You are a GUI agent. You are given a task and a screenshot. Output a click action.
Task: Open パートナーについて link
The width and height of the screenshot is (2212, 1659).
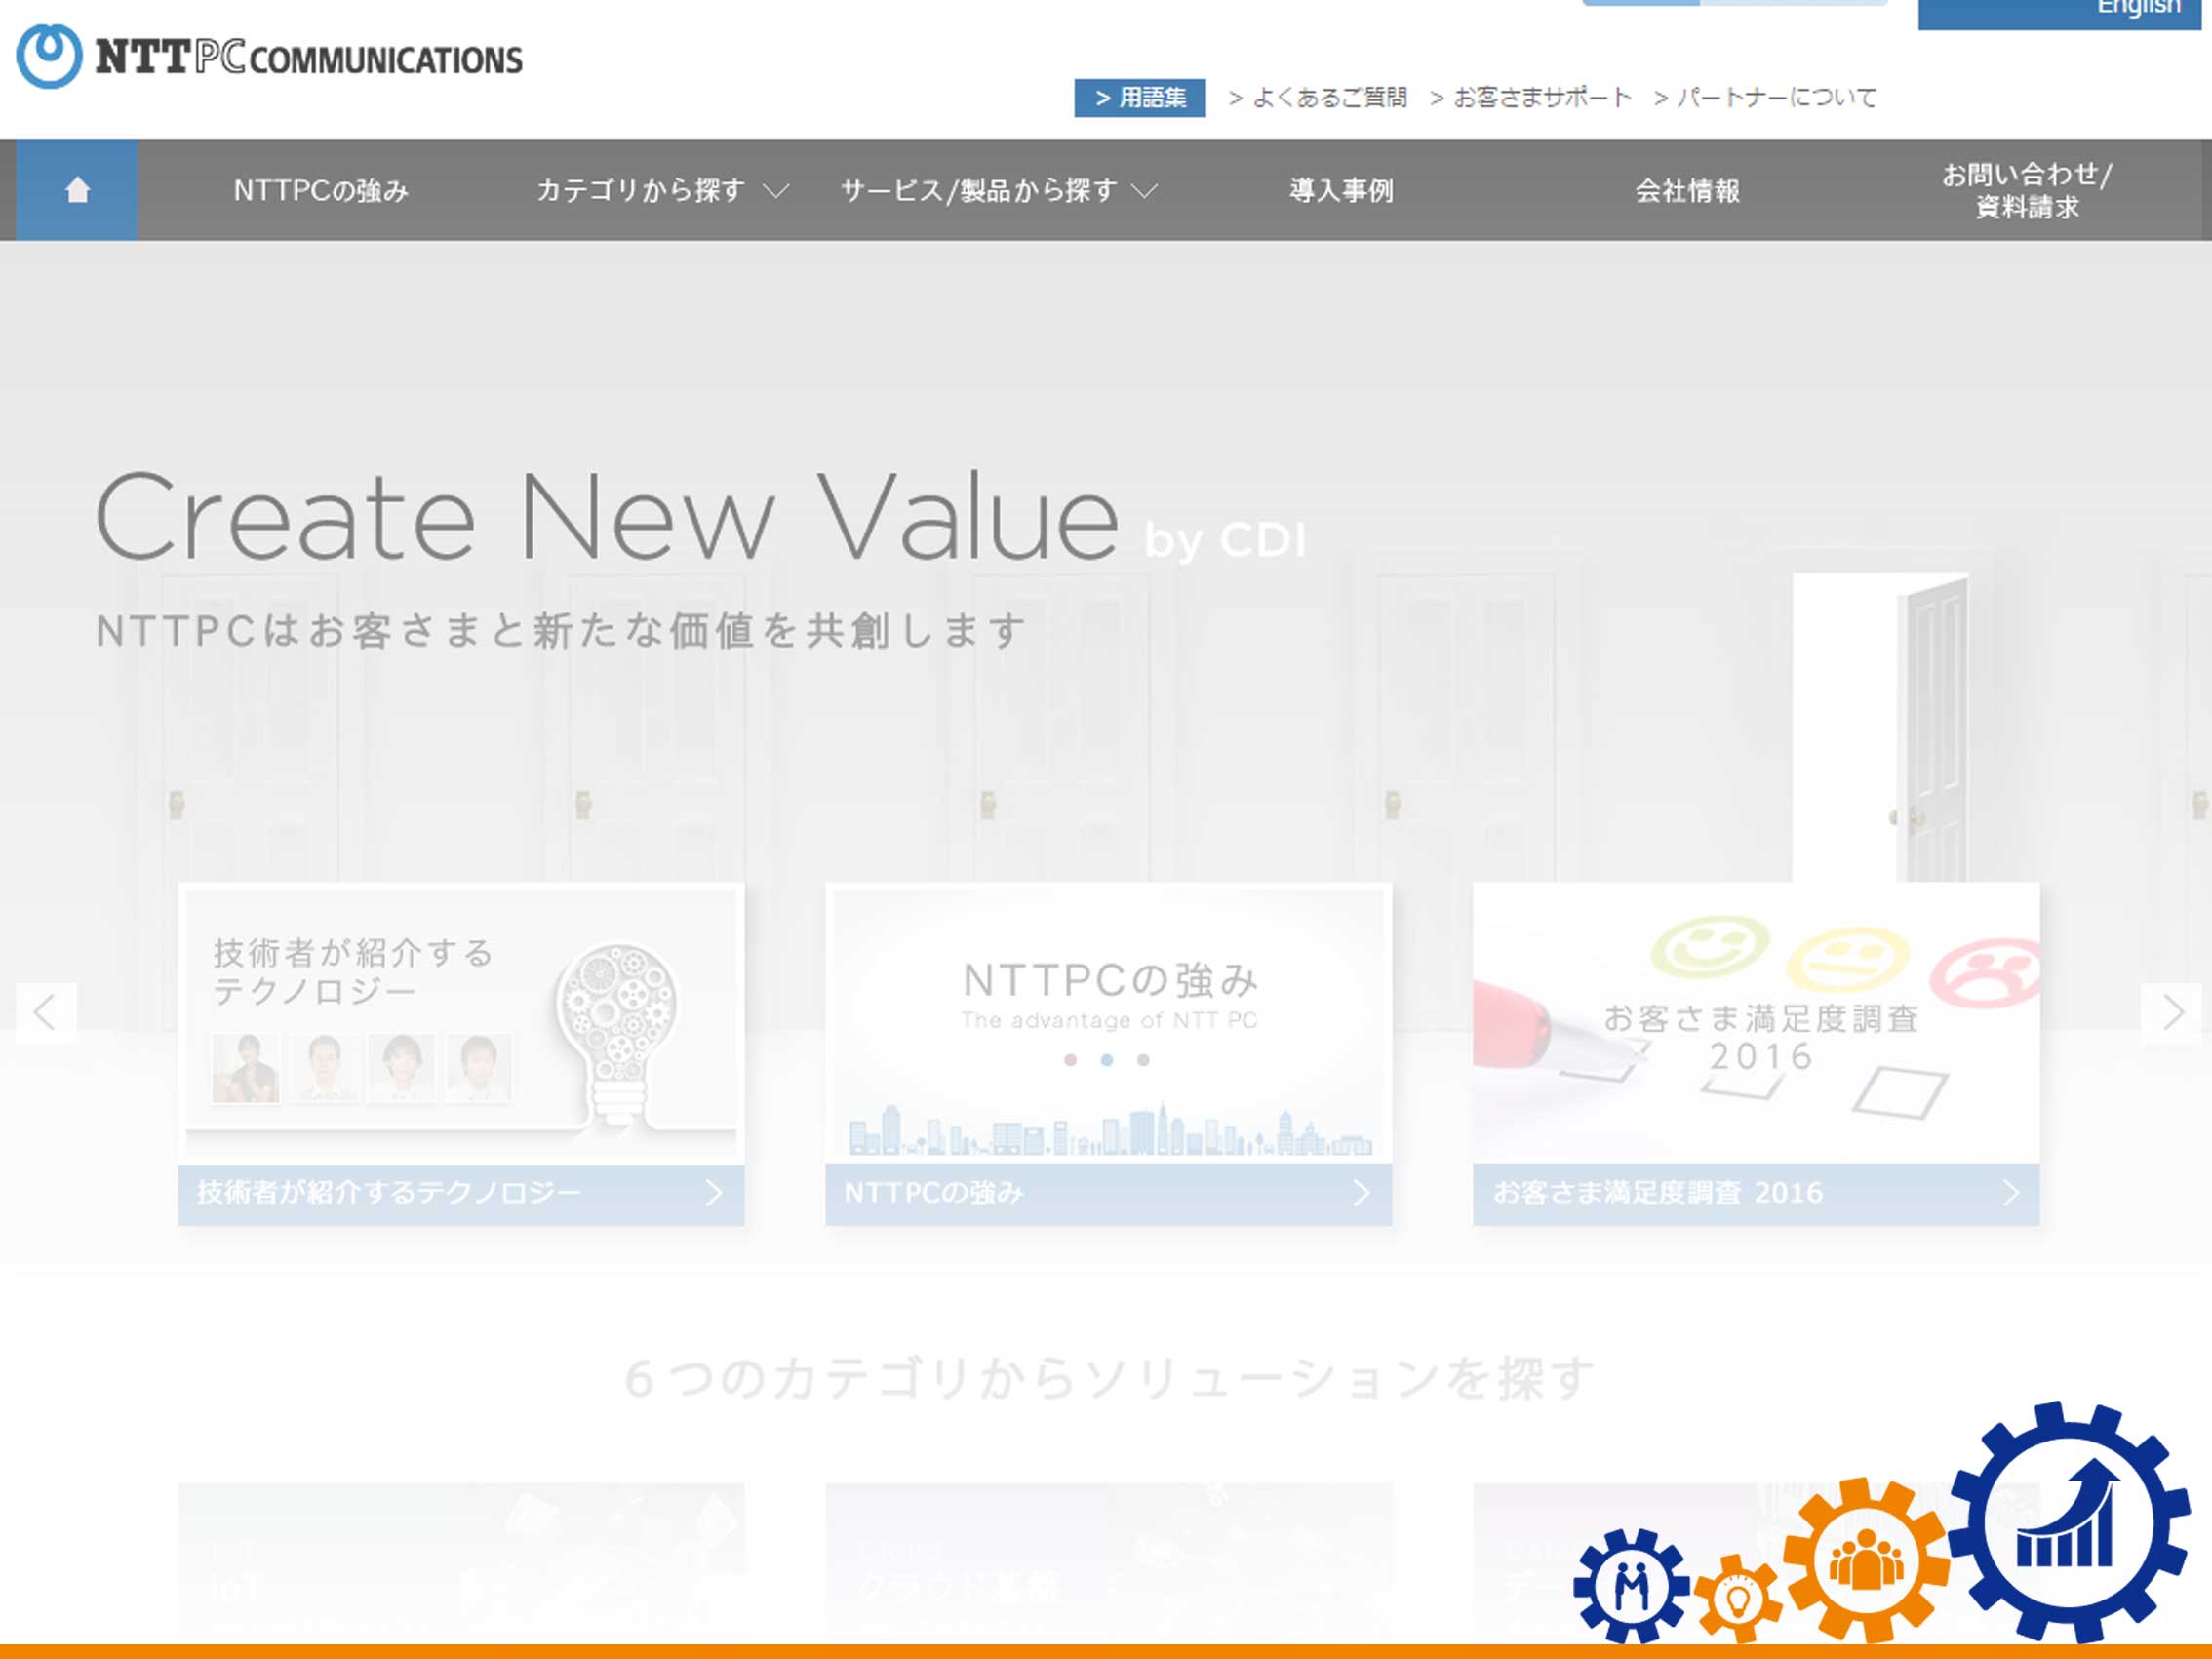tap(1765, 98)
